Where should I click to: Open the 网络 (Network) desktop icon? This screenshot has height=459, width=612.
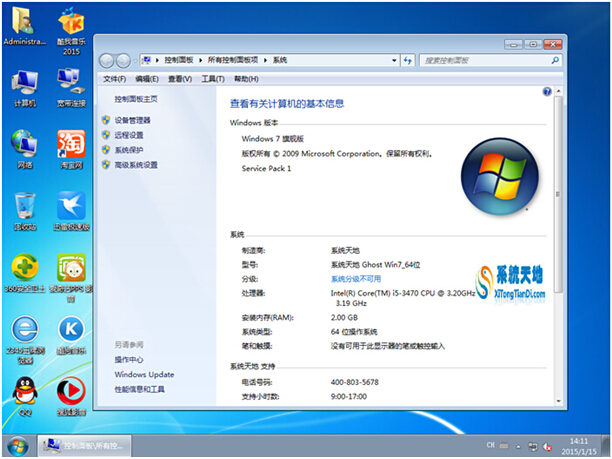(25, 144)
